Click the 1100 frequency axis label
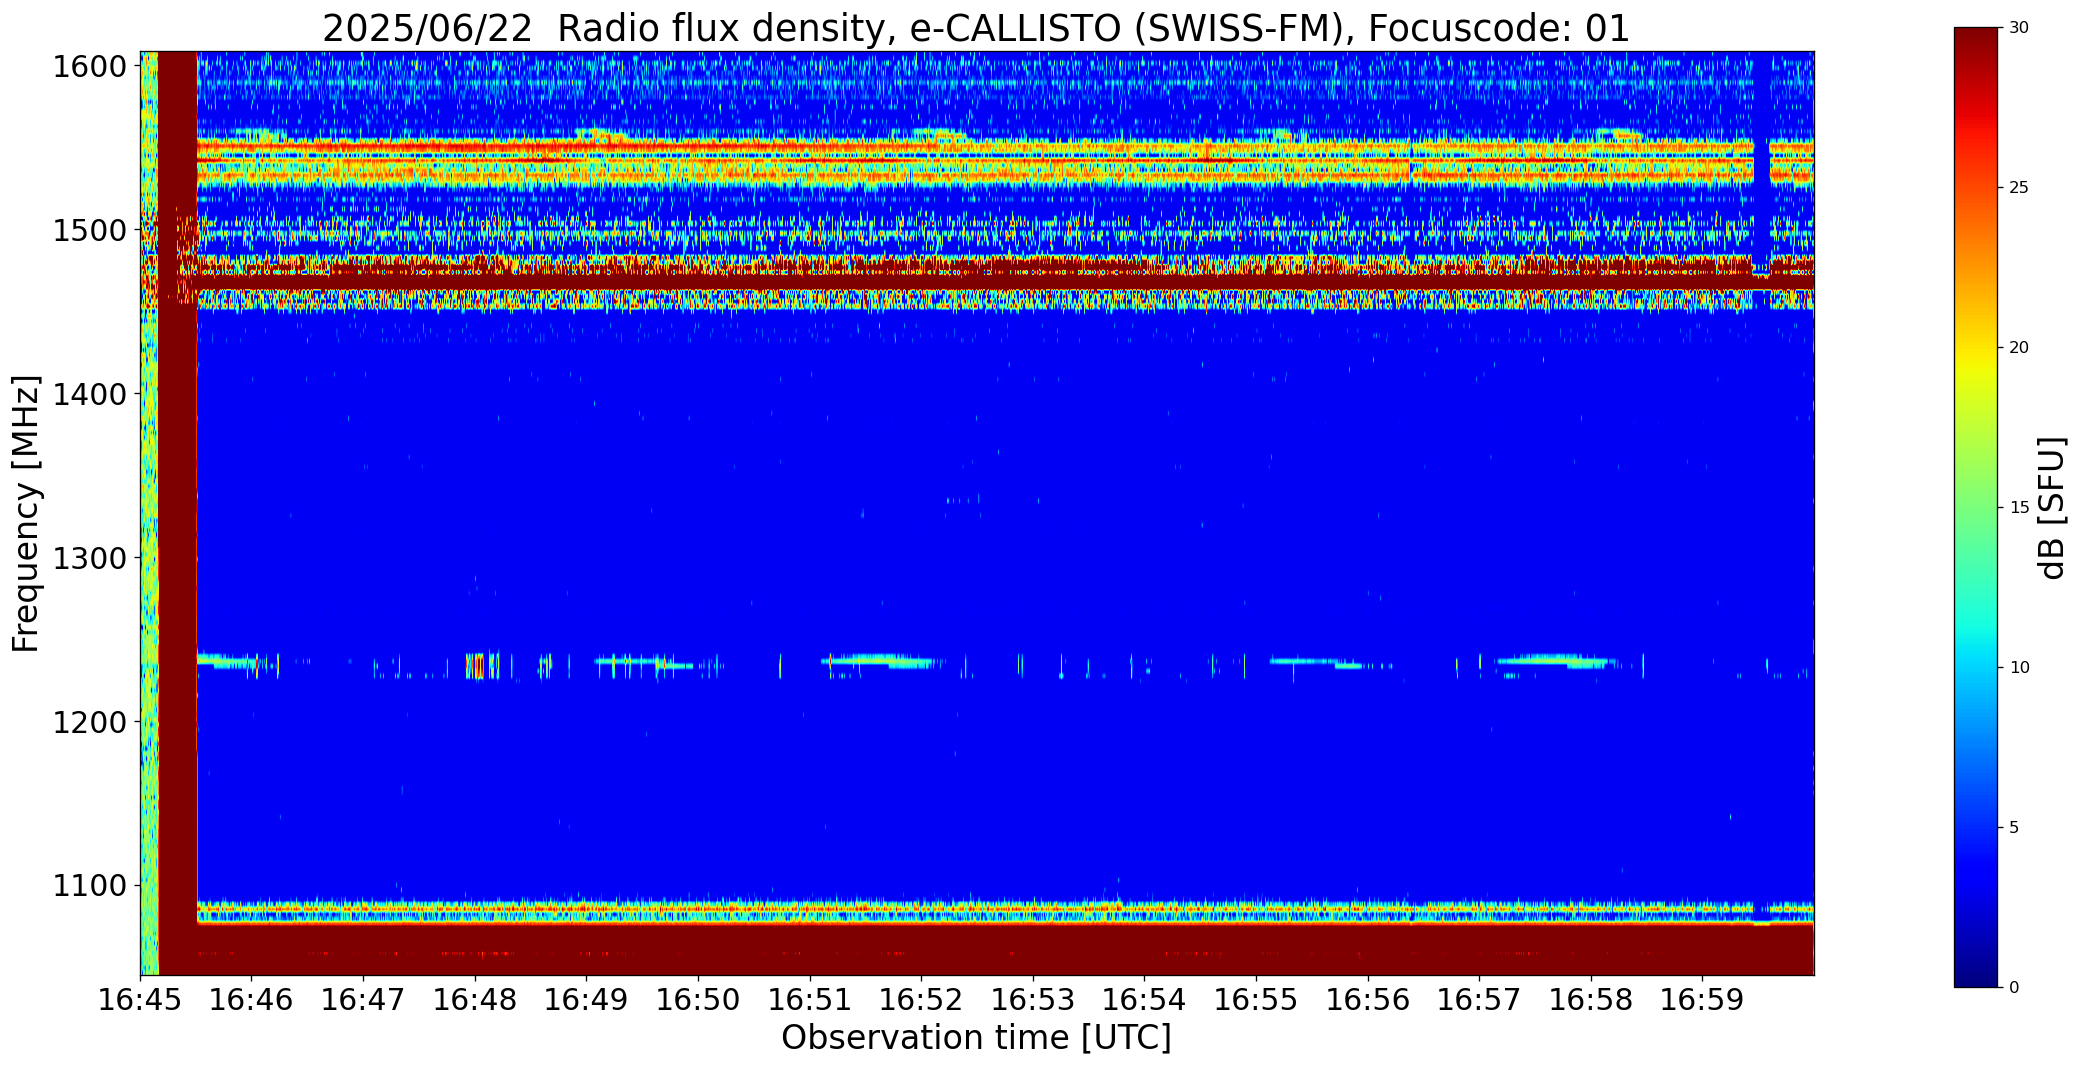This screenshot has height=1067, width=2082. tap(90, 886)
